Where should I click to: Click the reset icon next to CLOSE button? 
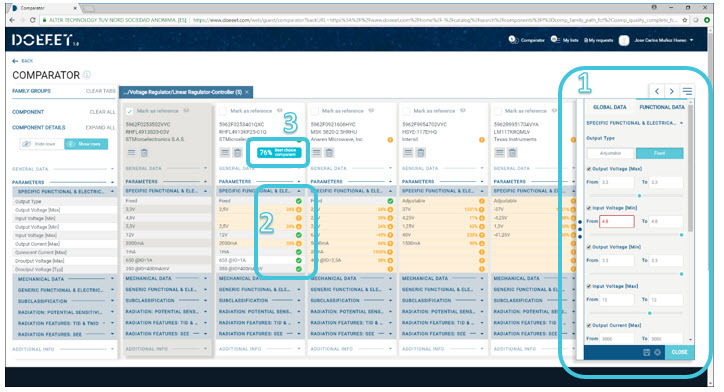(x=657, y=352)
